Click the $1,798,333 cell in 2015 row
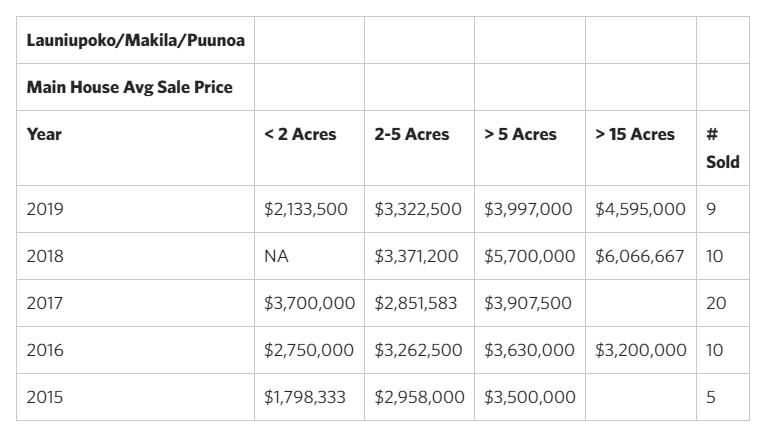This screenshot has height=442, width=767. [x=309, y=397]
